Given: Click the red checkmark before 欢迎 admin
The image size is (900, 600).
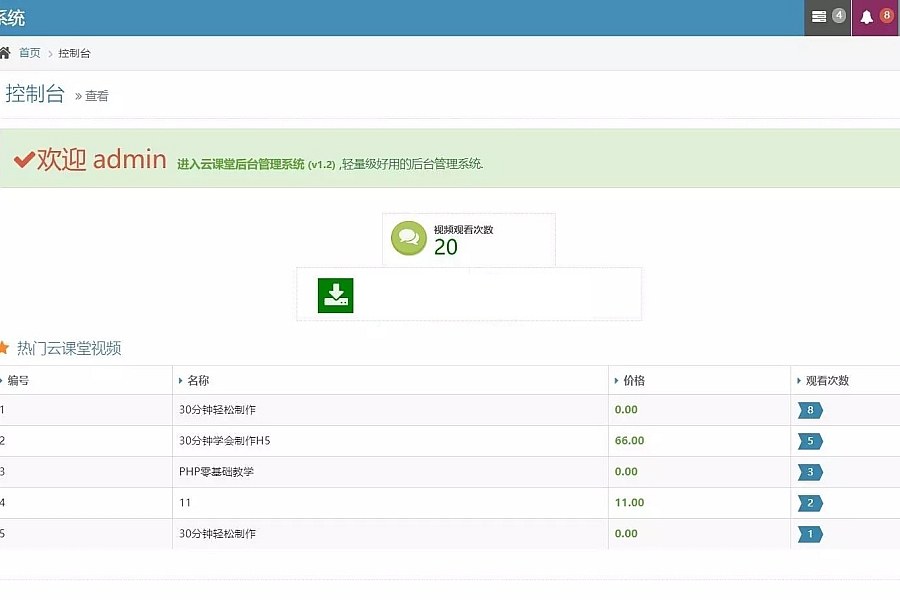Looking at the screenshot, I should point(24,160).
